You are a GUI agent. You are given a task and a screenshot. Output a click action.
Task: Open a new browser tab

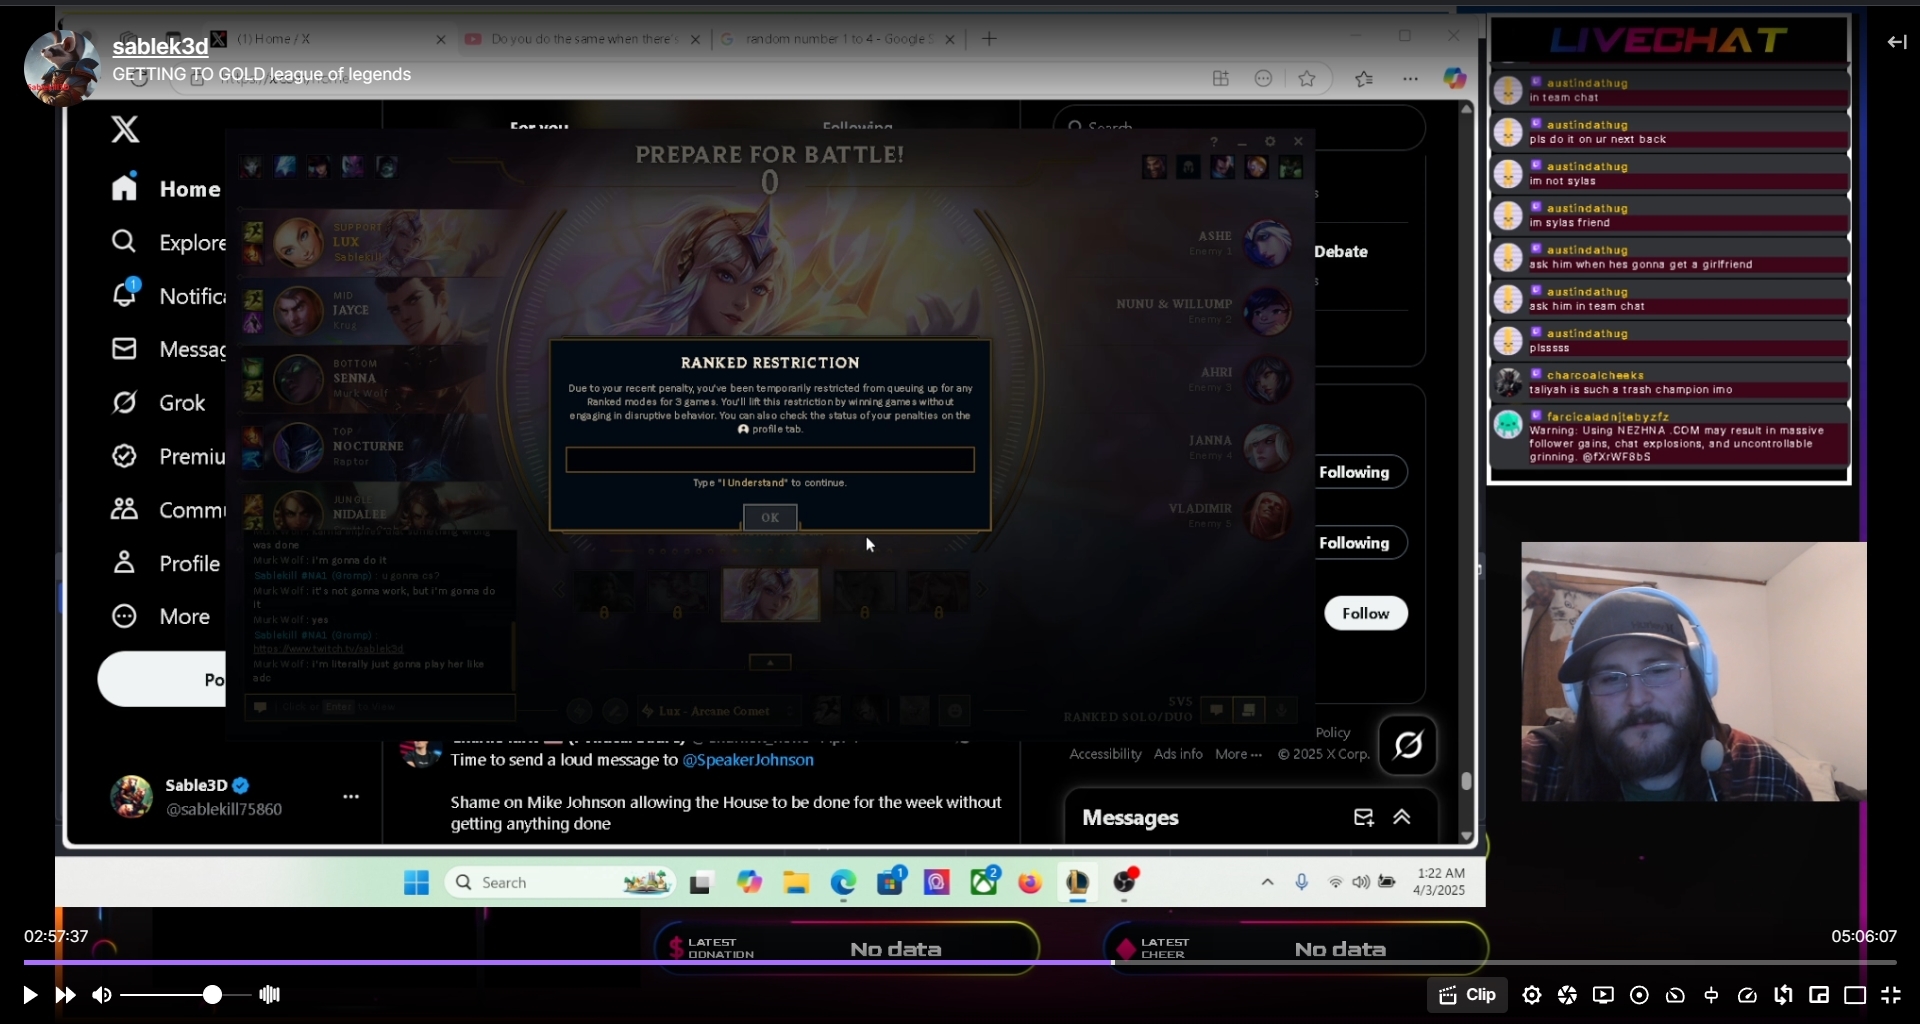pos(989,39)
